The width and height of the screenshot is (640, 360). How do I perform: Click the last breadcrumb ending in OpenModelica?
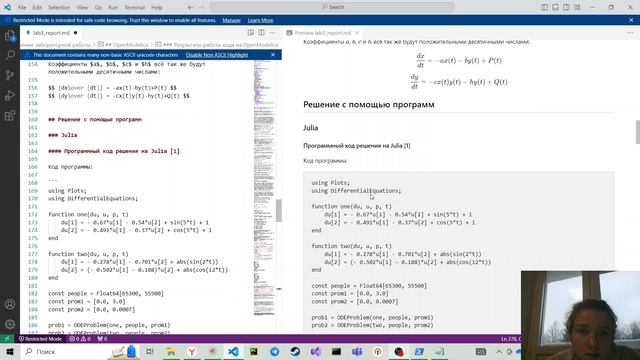[217, 44]
